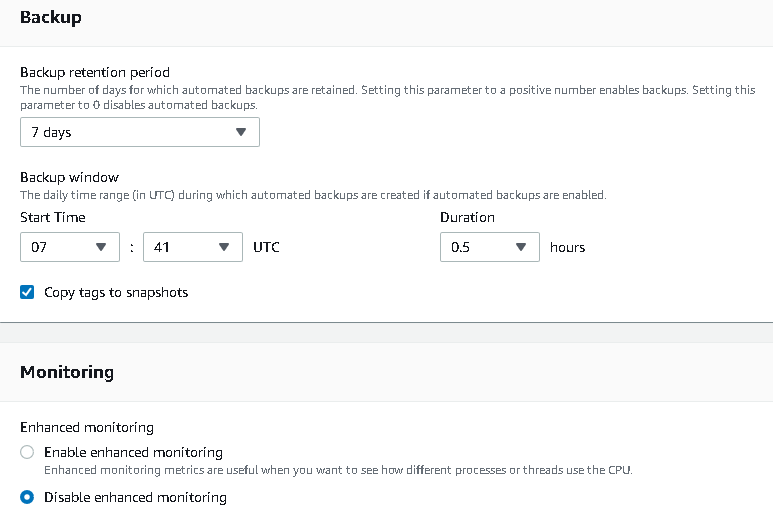Screen dimensions: 773x513
Task: Click the "Enable enhanced monitoring" label text
Action: pos(133,452)
